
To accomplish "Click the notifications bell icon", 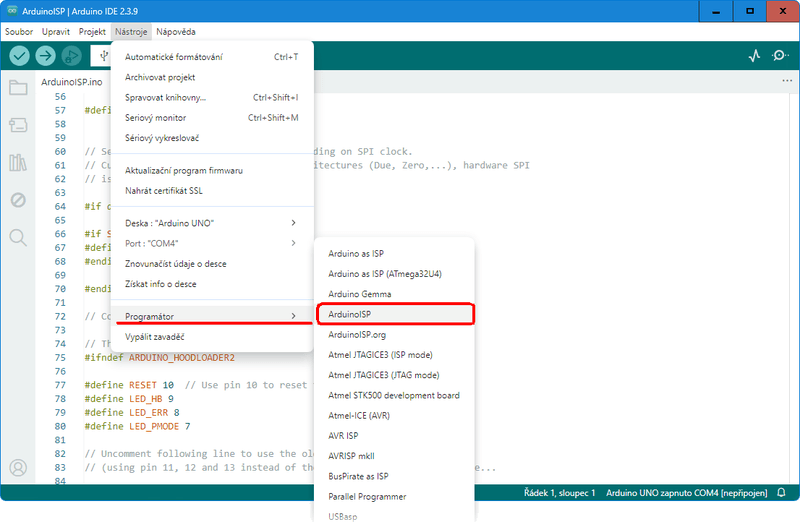I will click(781, 492).
